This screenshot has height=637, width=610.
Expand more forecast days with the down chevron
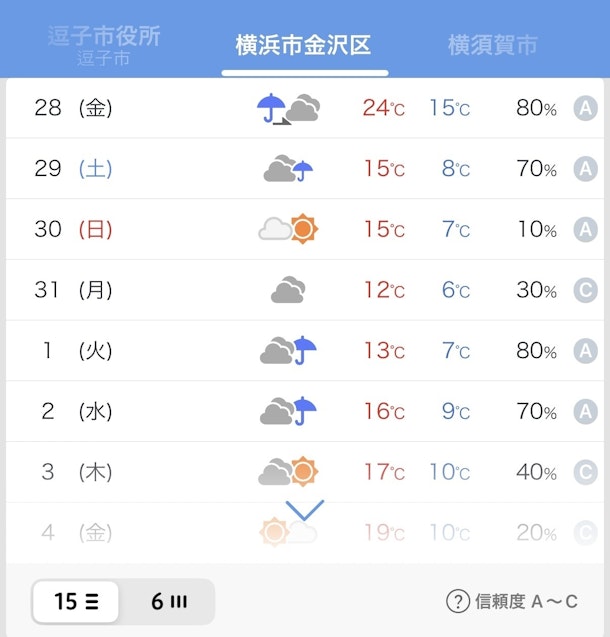(x=305, y=511)
